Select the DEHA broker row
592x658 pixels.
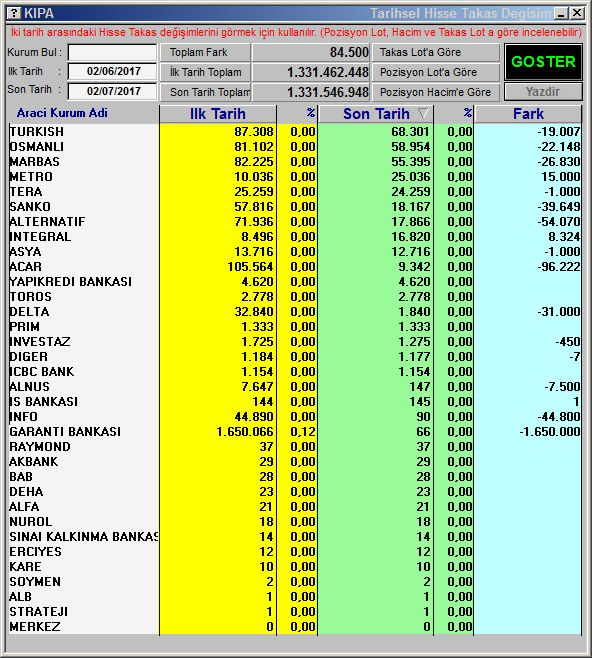point(295,492)
